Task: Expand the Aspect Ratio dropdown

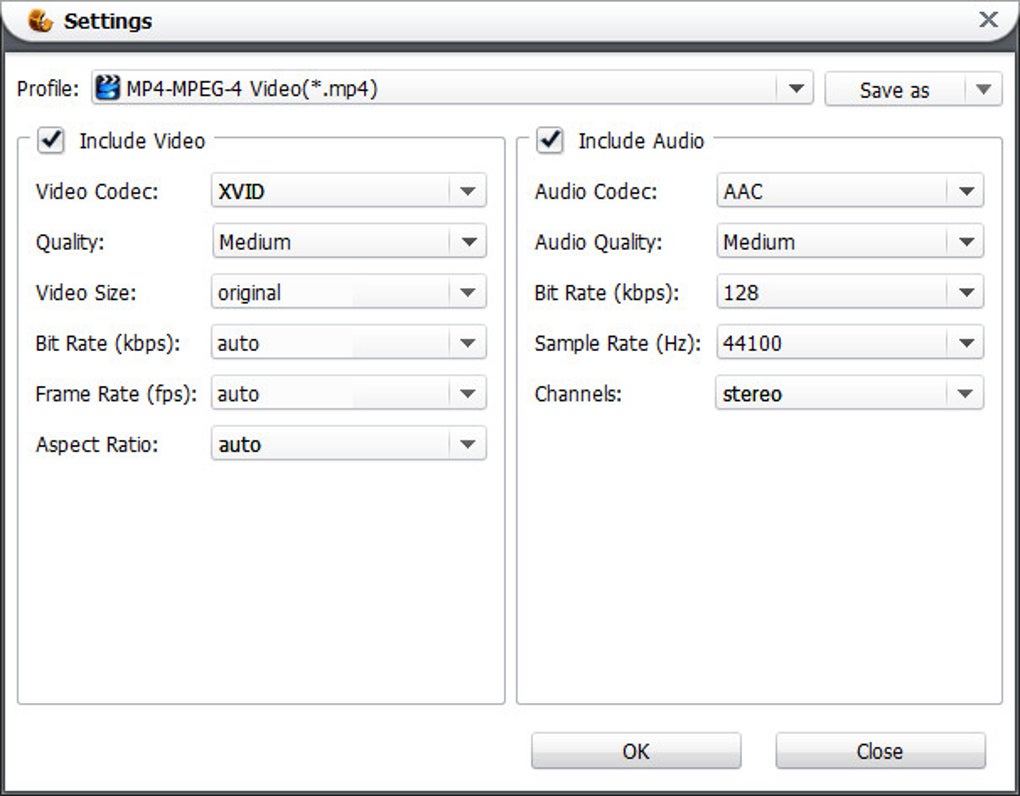Action: tap(467, 445)
